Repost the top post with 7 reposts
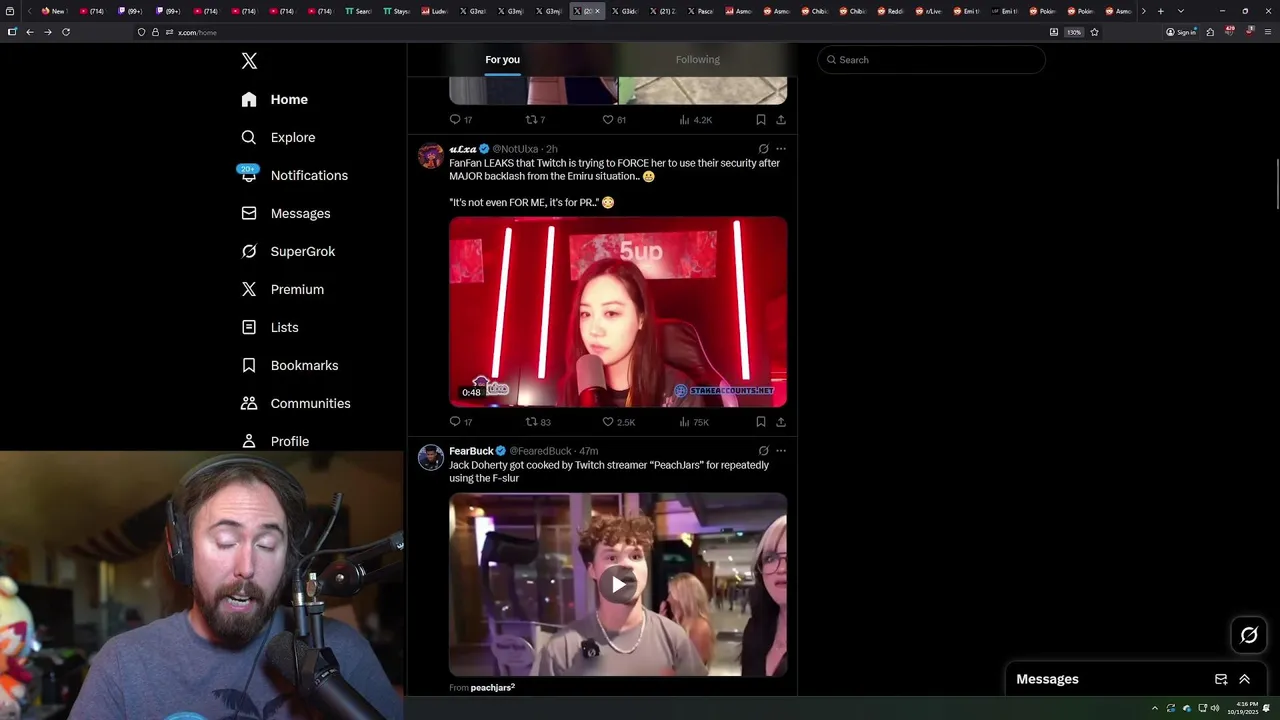Viewport: 1280px width, 720px height. pos(536,120)
